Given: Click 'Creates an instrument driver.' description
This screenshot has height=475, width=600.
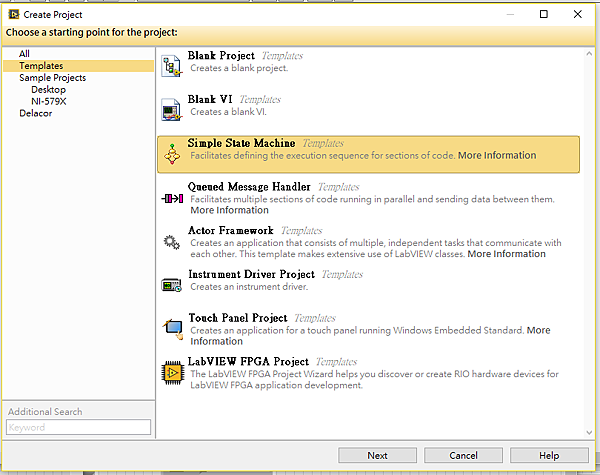Looking at the screenshot, I should click(249, 287).
